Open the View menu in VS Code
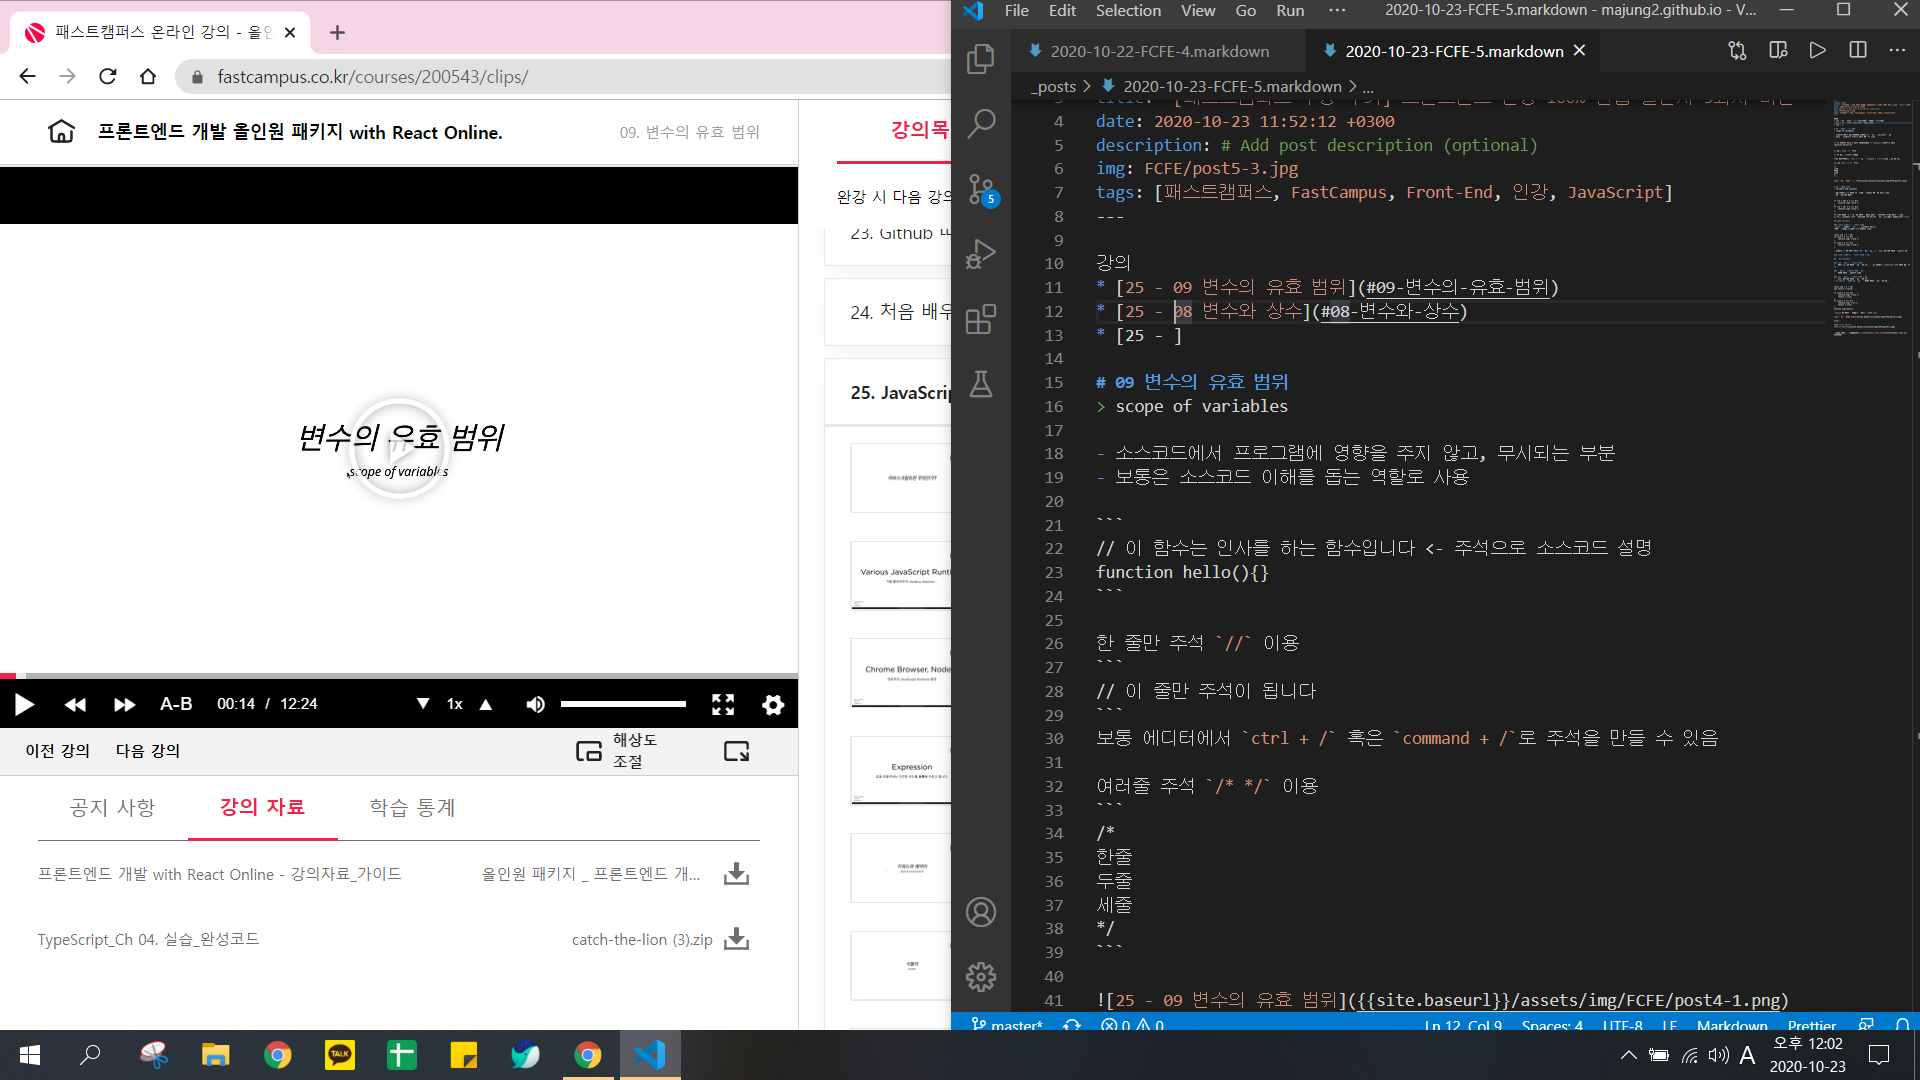Screen dimensions: 1920x1080 (x=1198, y=10)
